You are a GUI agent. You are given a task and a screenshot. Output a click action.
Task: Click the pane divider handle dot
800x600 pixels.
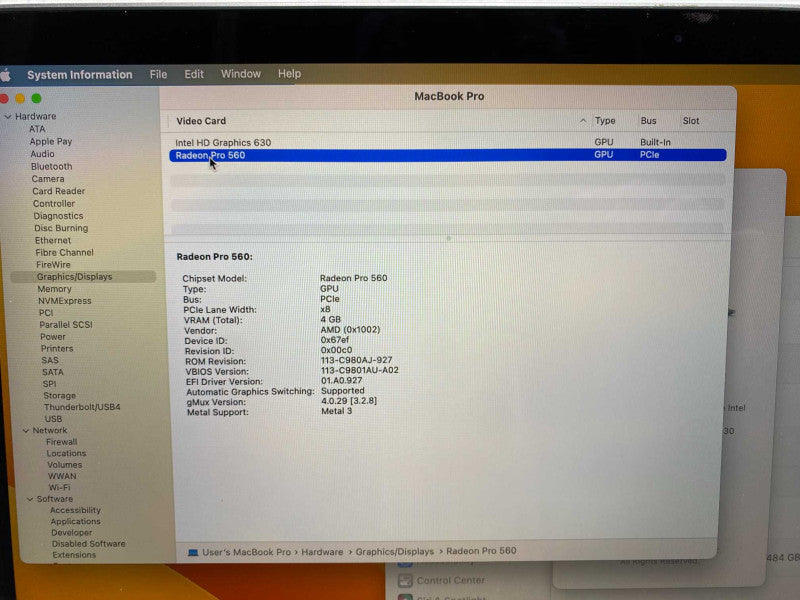(448, 238)
